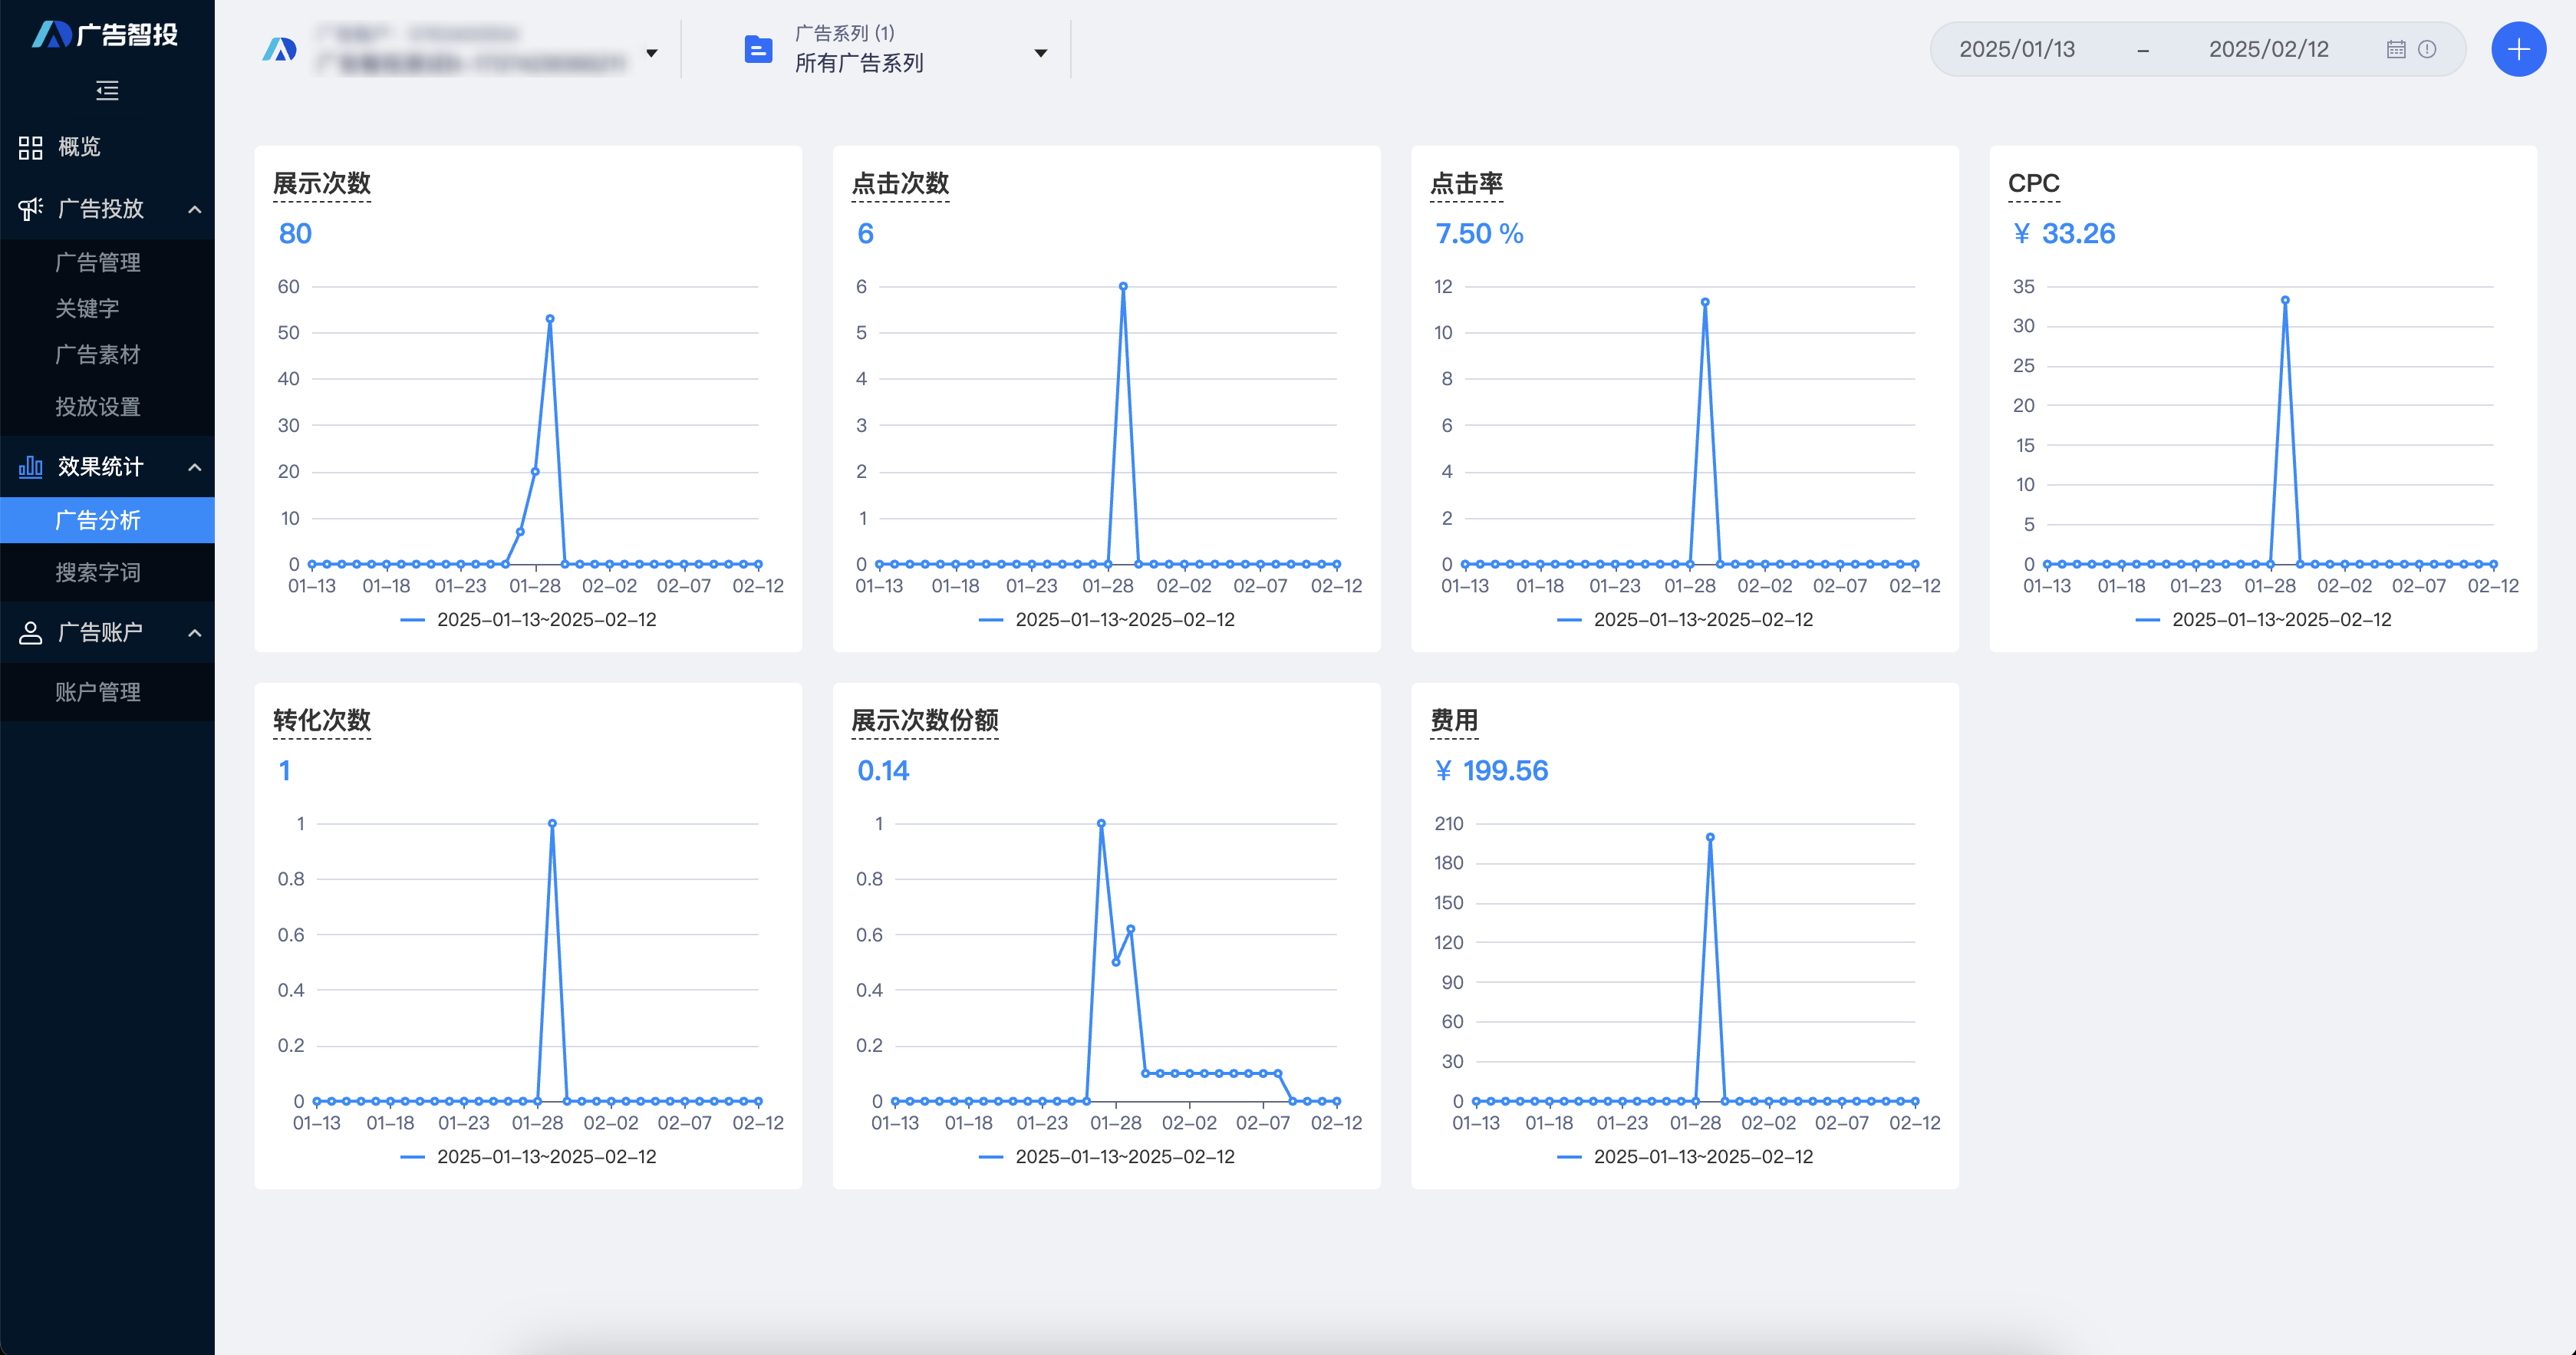Screen dimensions: 2576x1355
Task: Click the 效果统计 bar chart icon
Action: click(x=30, y=466)
